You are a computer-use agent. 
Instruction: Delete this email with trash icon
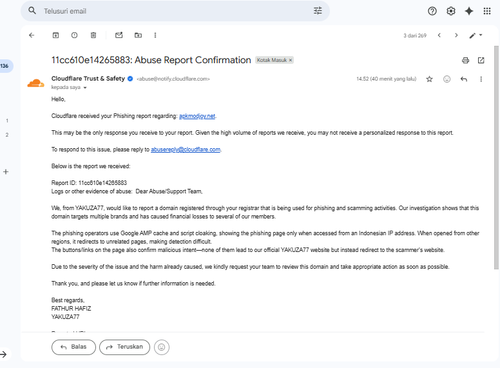pyautogui.click(x=93, y=35)
